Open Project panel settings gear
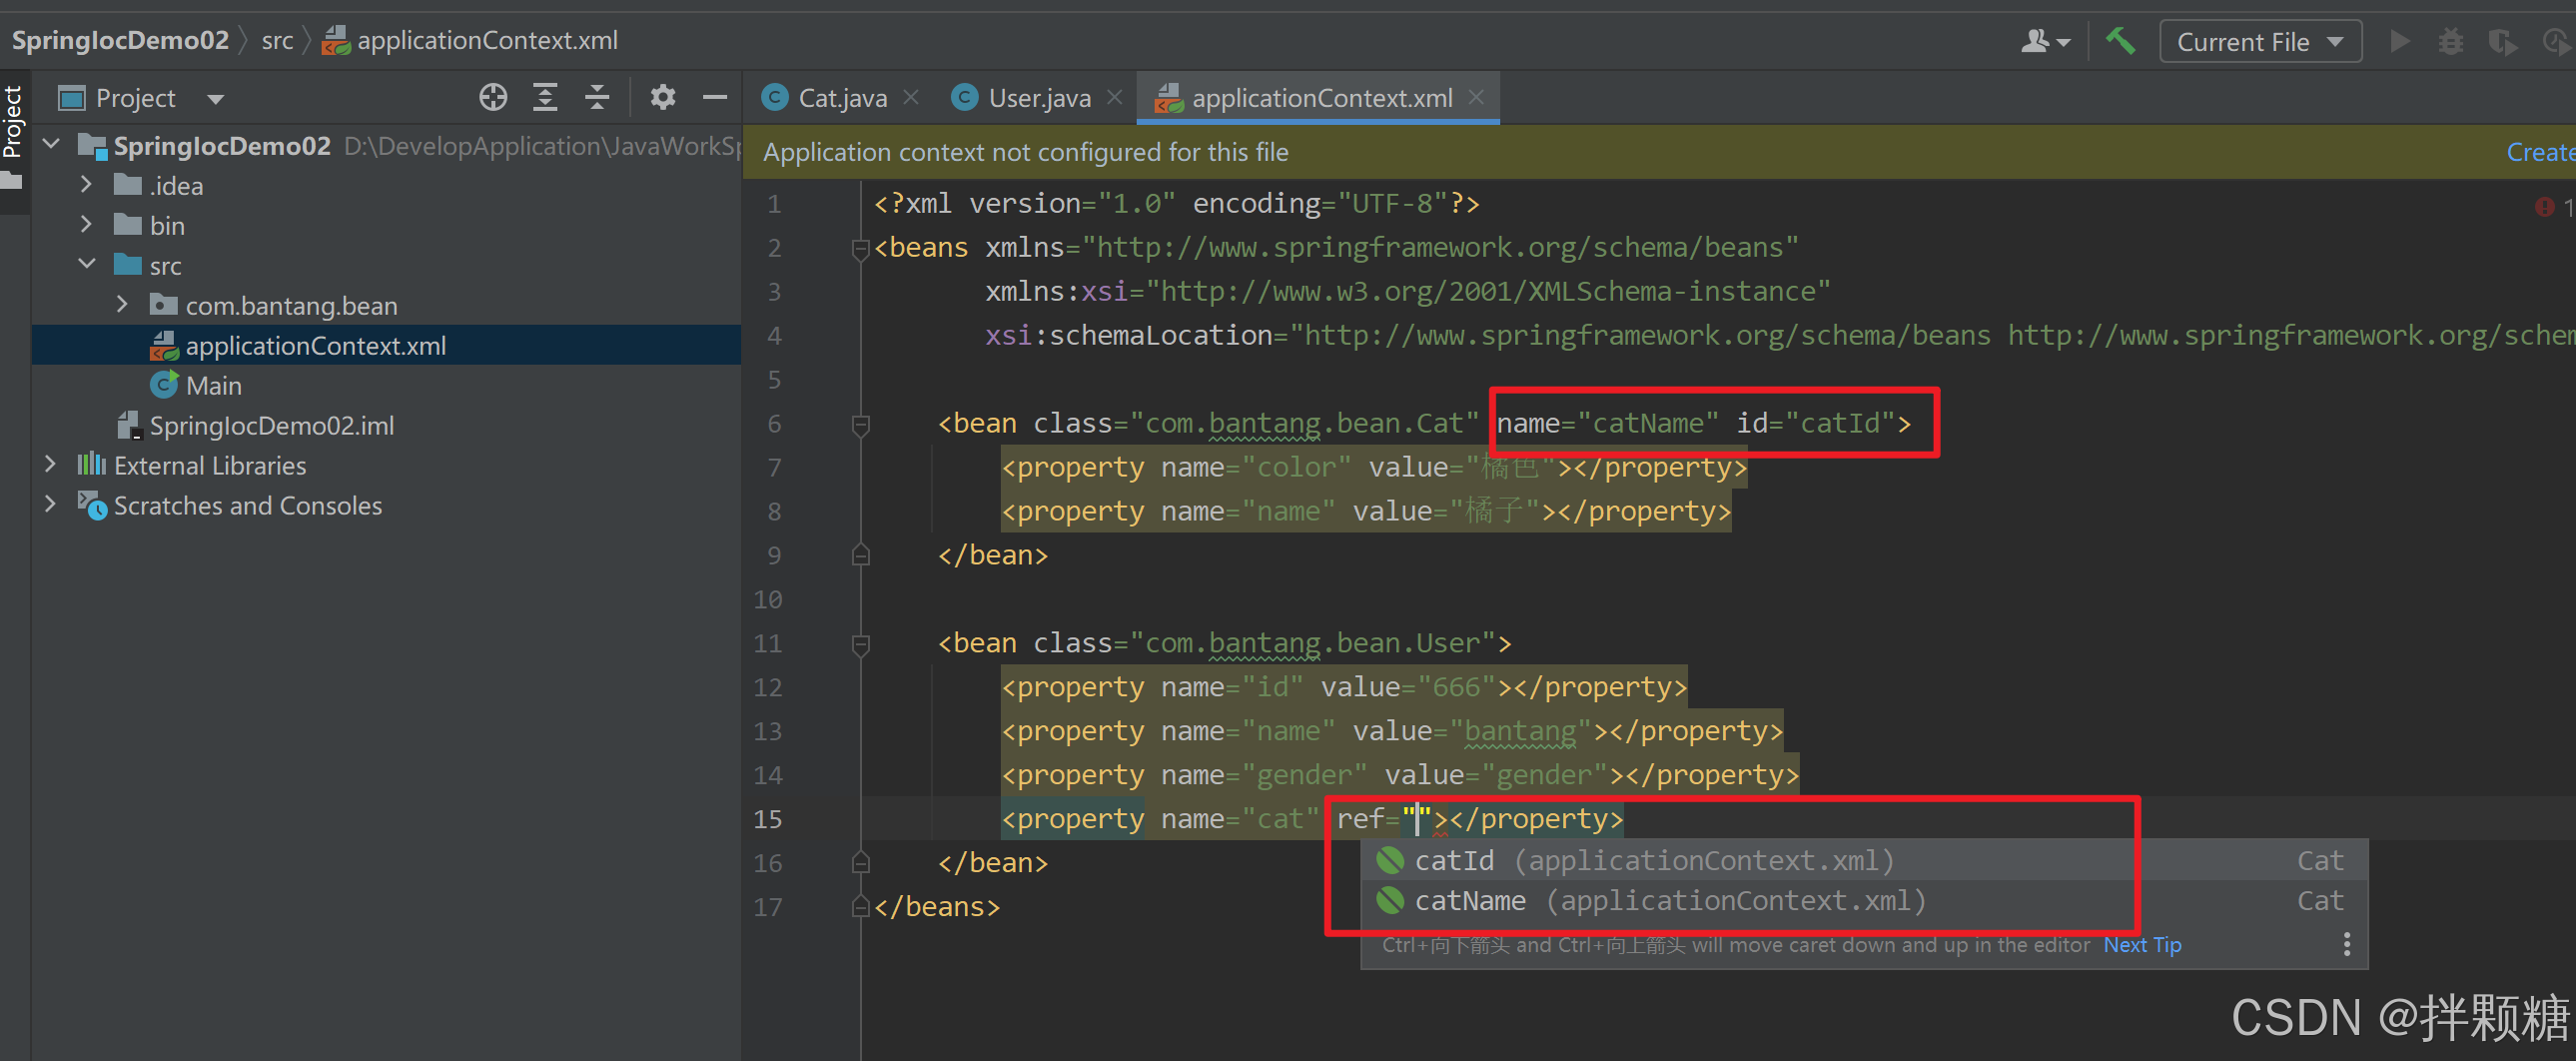This screenshot has height=1061, width=2576. pyautogui.click(x=663, y=97)
